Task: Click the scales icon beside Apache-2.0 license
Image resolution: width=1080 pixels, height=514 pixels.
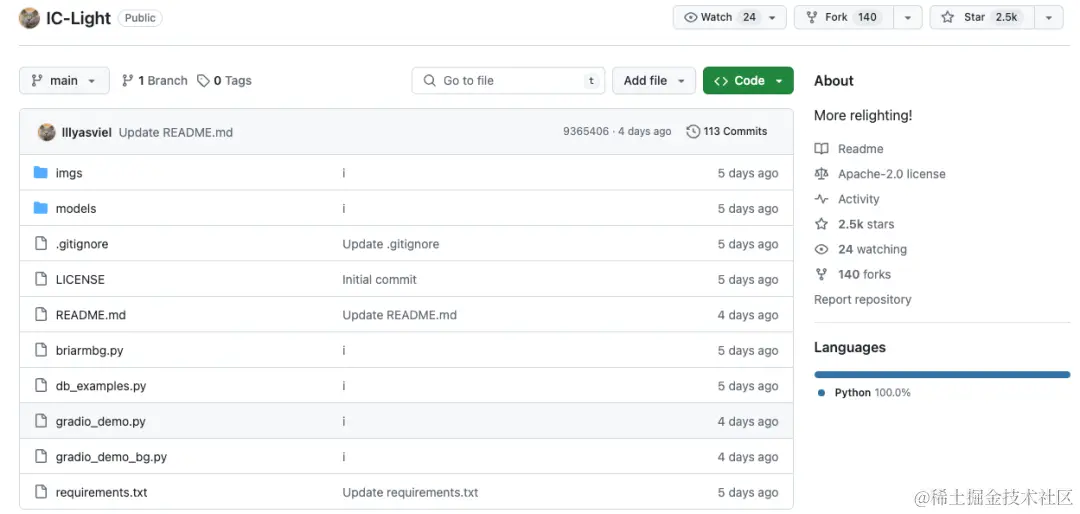Action: (x=821, y=174)
